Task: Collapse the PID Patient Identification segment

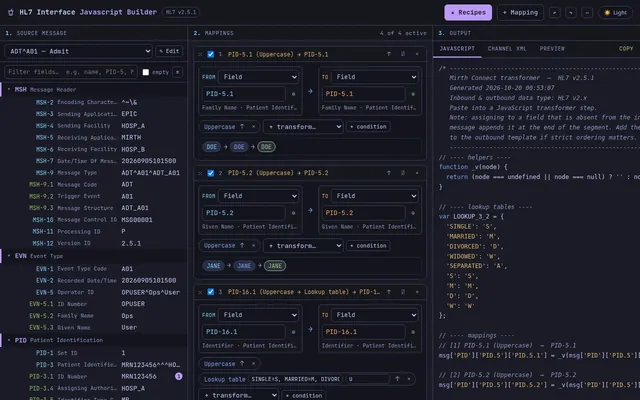Action: point(9,340)
